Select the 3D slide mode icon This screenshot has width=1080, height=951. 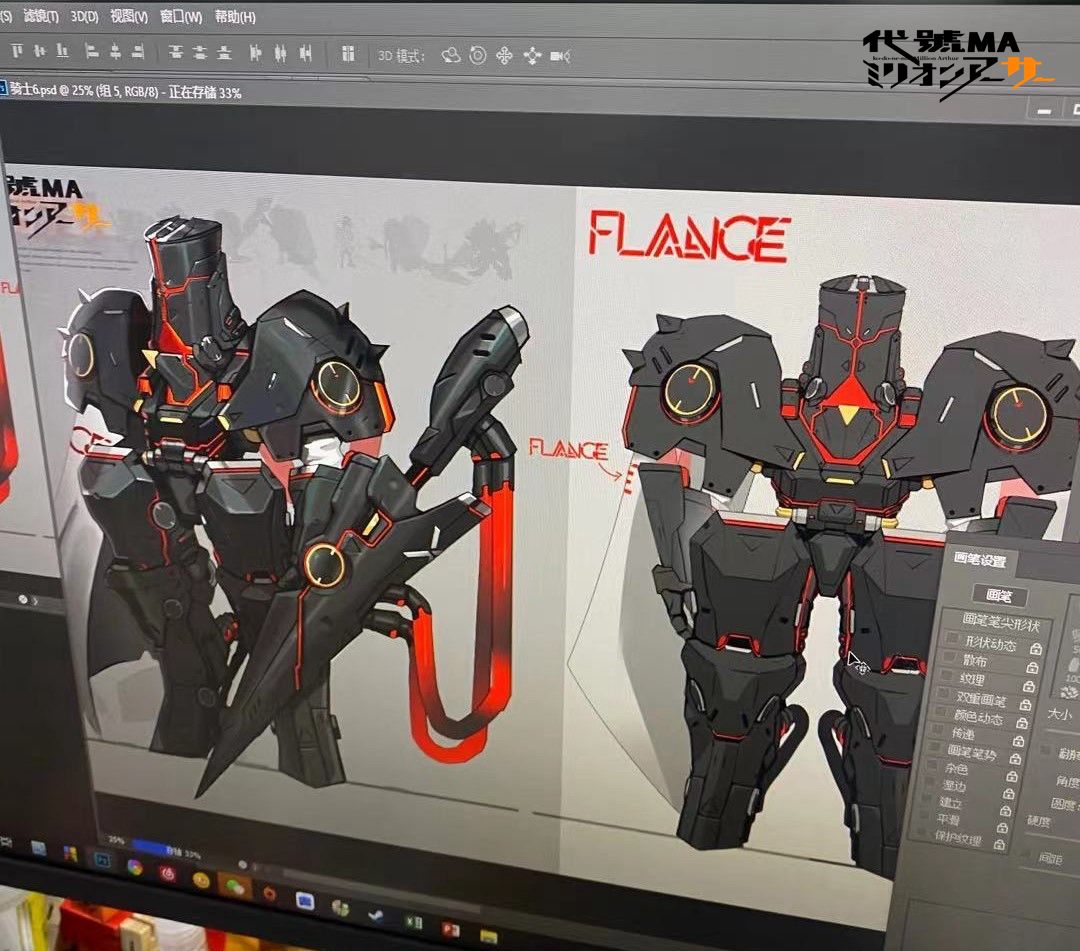point(532,56)
